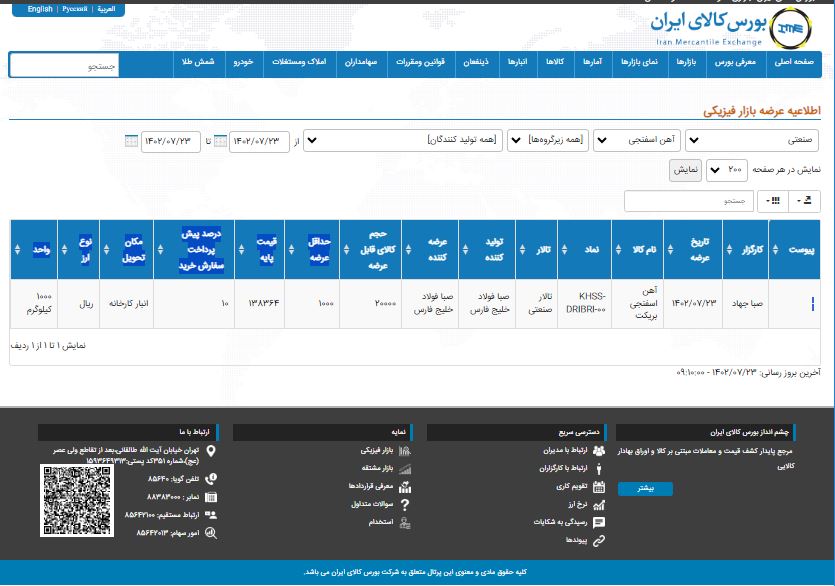This screenshot has width=835, height=586.
Task: Click the ارتباط با مدیران people icon
Action: click(x=599, y=451)
